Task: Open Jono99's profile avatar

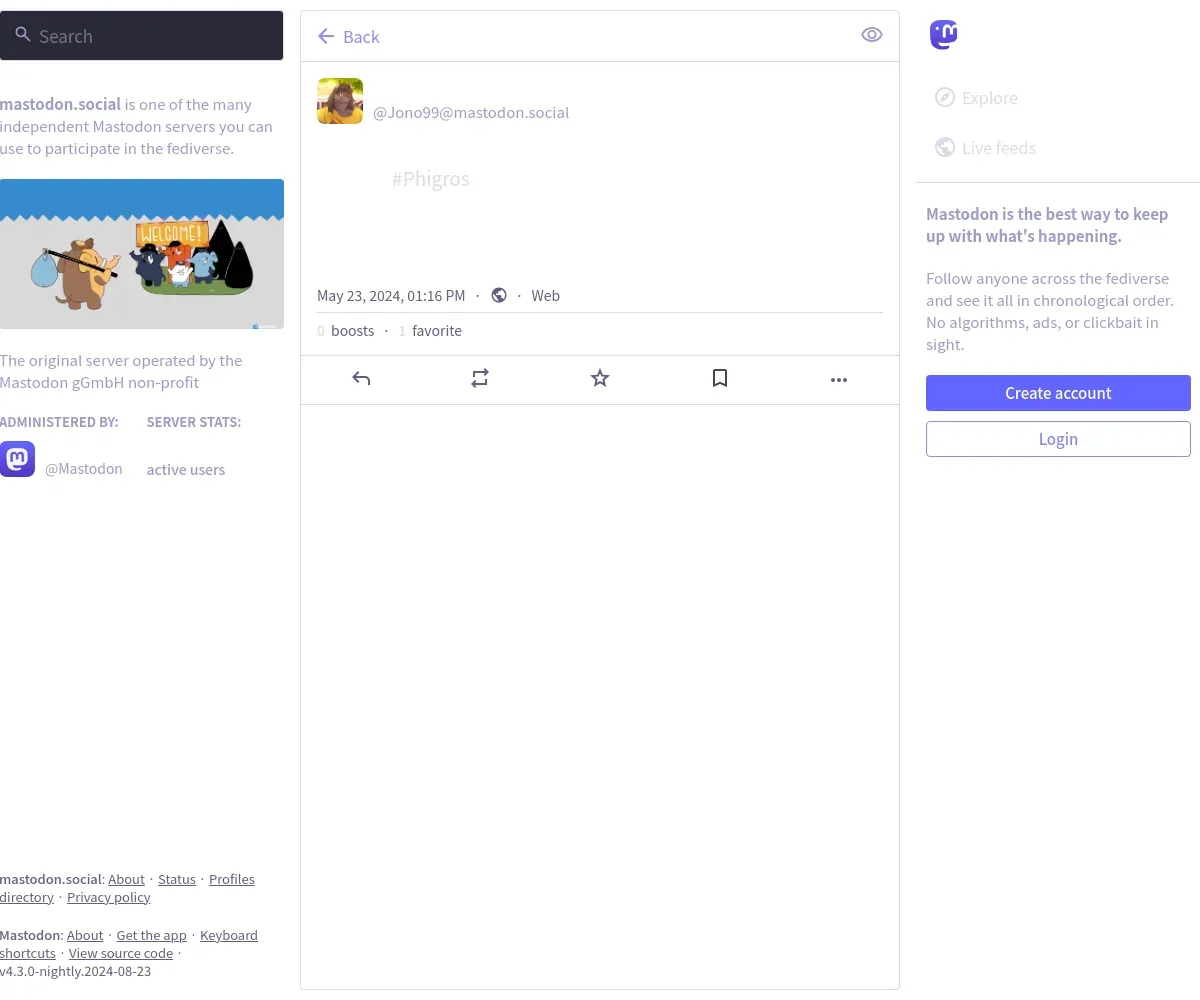Action: click(340, 101)
